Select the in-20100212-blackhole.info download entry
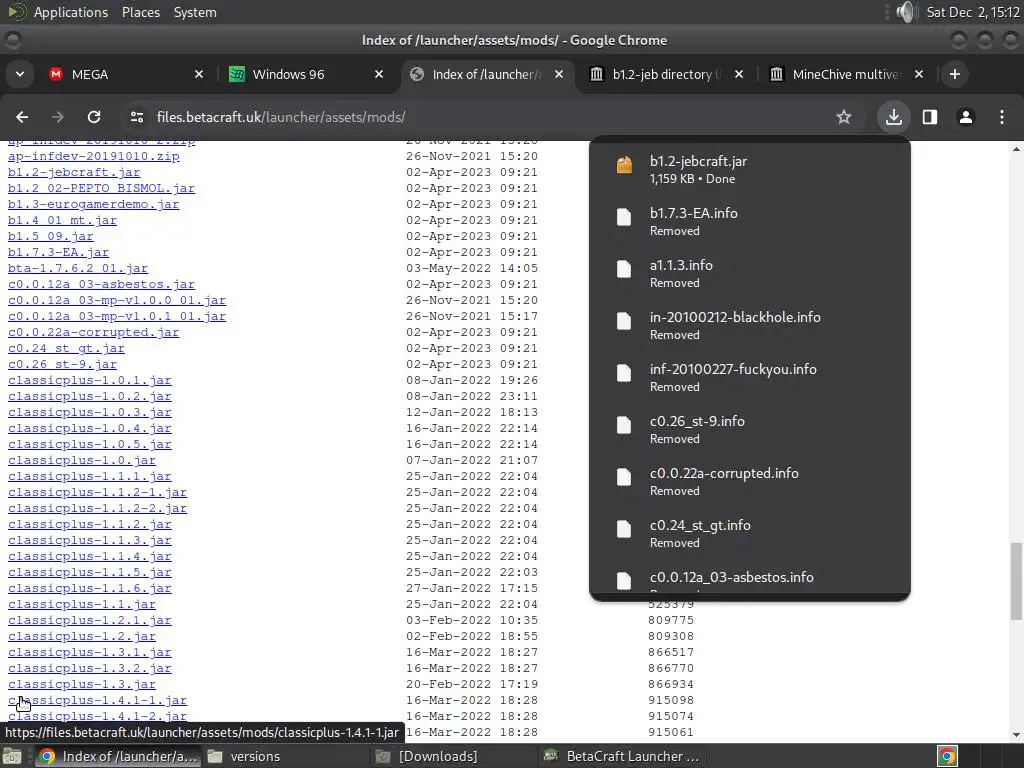 tap(750, 325)
